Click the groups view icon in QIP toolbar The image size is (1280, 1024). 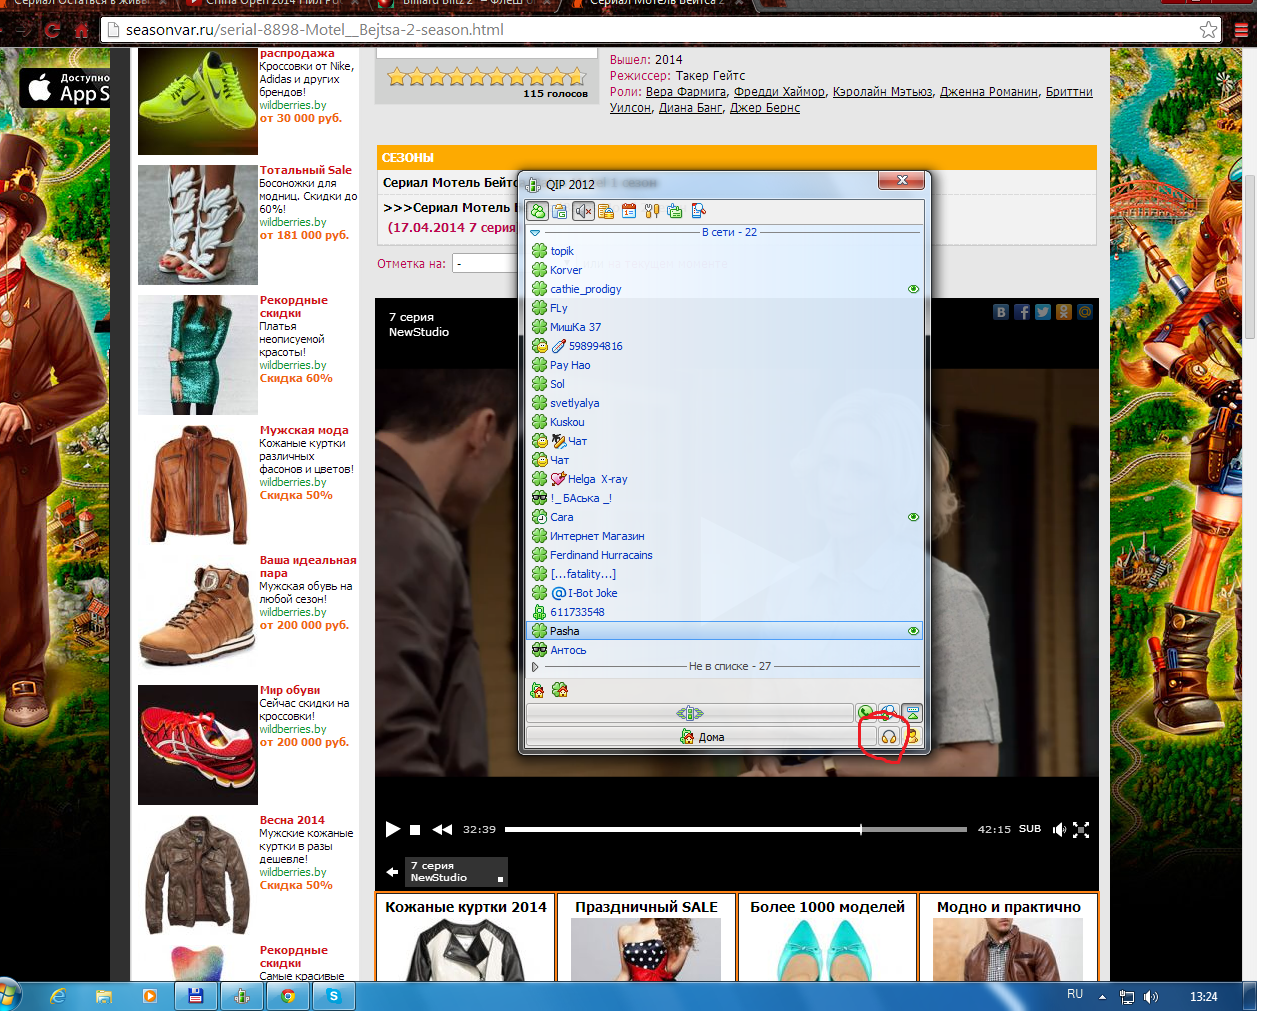coord(560,211)
